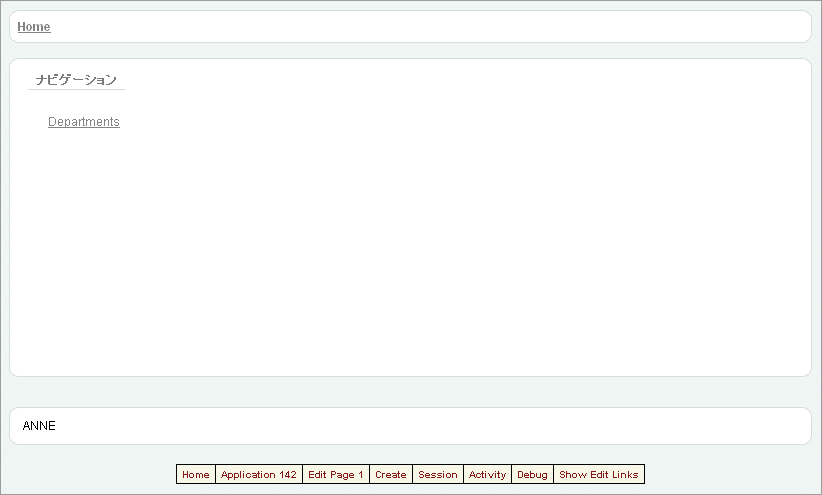Screen dimensions: 822x495
Task: Click the underline beneath the ナビゲーション heading
Action: (x=76, y=90)
